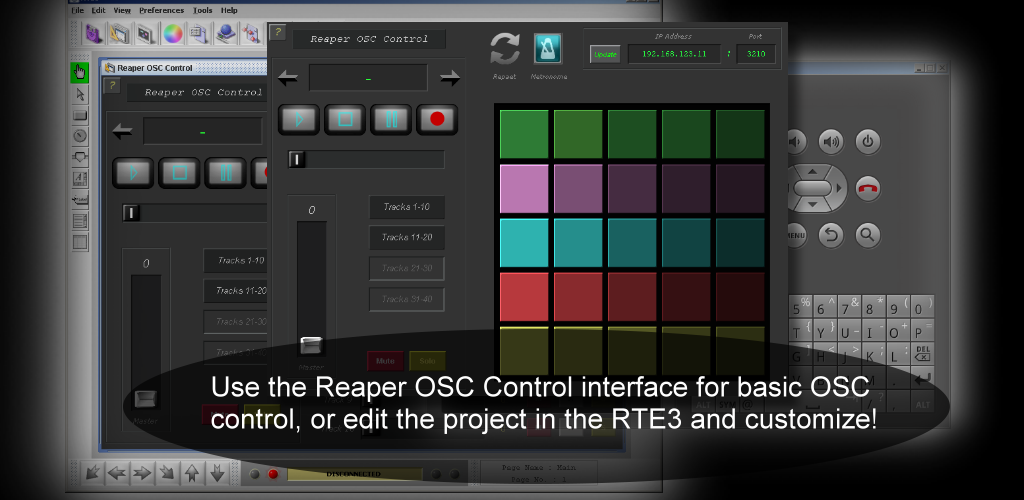Tap the emulator power button
The height and width of the screenshot is (500, 1024).
coord(868,142)
